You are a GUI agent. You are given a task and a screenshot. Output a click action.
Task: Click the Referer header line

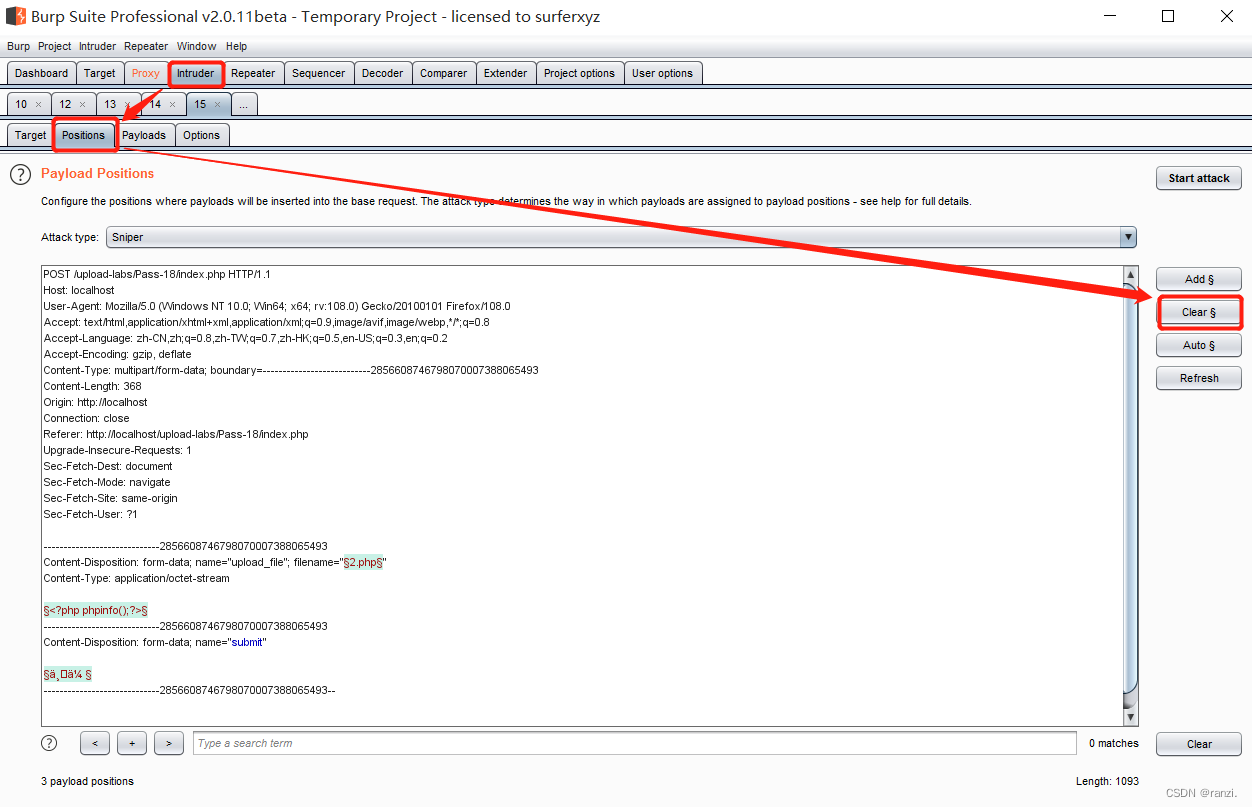(176, 434)
